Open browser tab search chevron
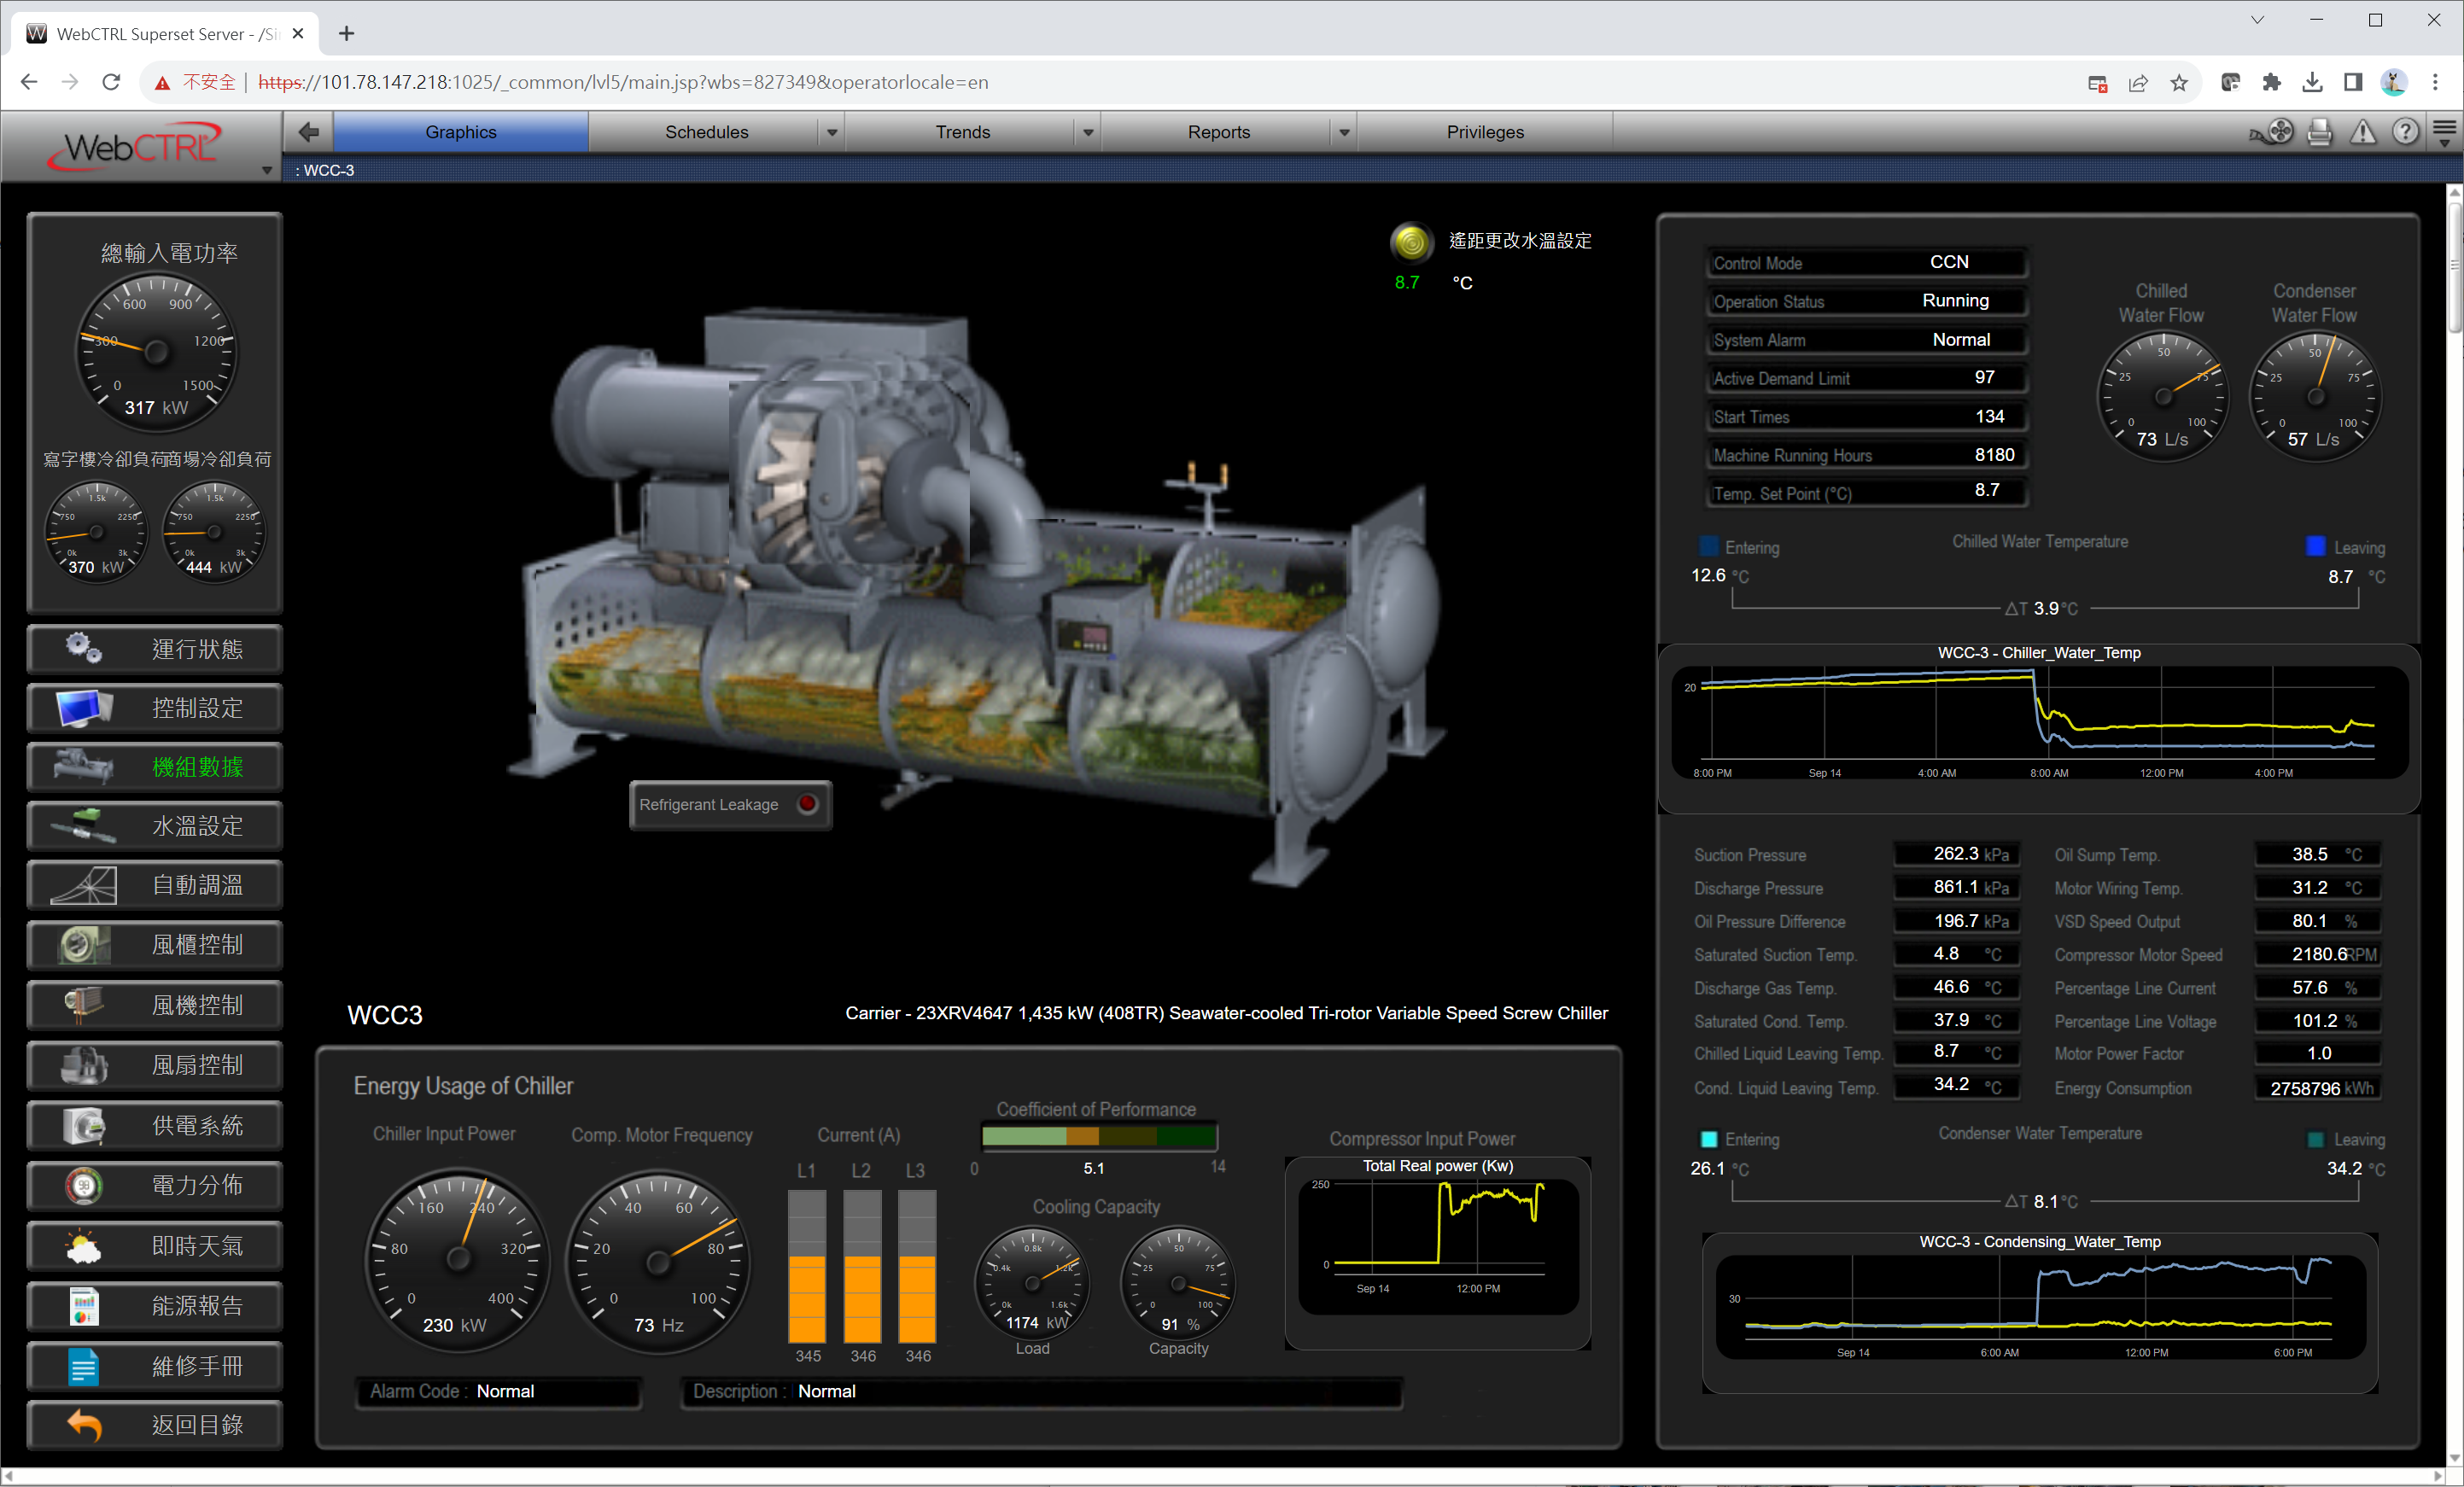2464x1487 pixels. [x=2257, y=20]
